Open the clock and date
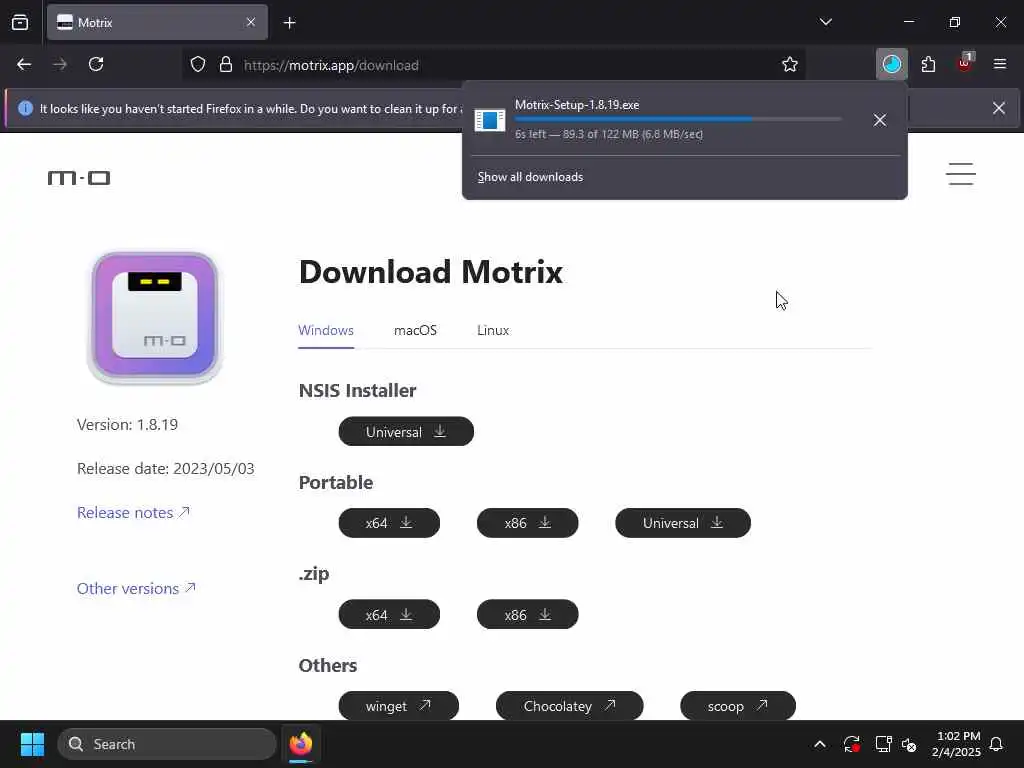Image resolution: width=1024 pixels, height=768 pixels. [957, 744]
